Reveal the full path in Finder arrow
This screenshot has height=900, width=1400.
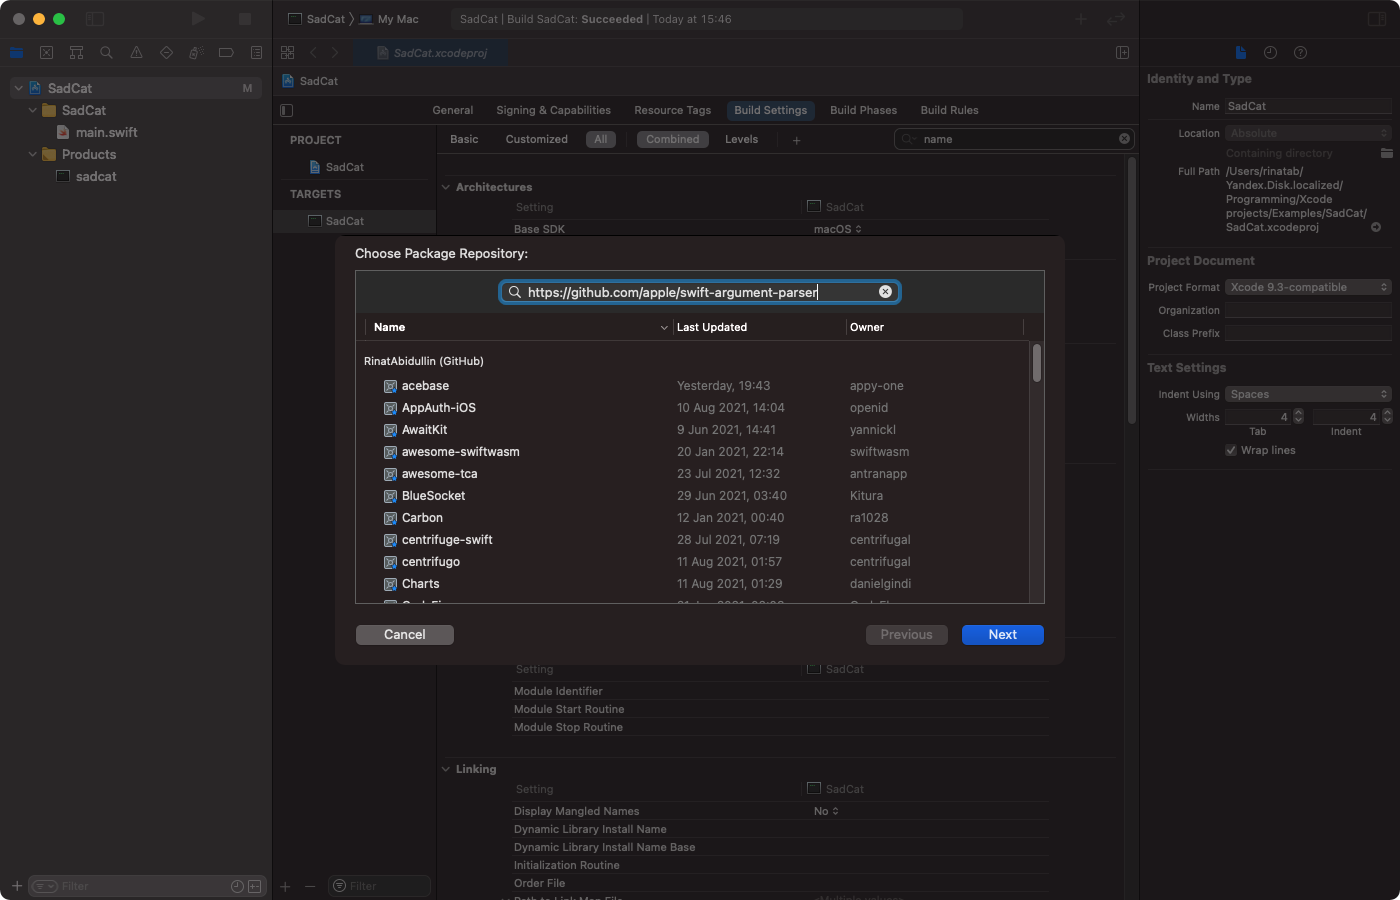pyautogui.click(x=1376, y=227)
